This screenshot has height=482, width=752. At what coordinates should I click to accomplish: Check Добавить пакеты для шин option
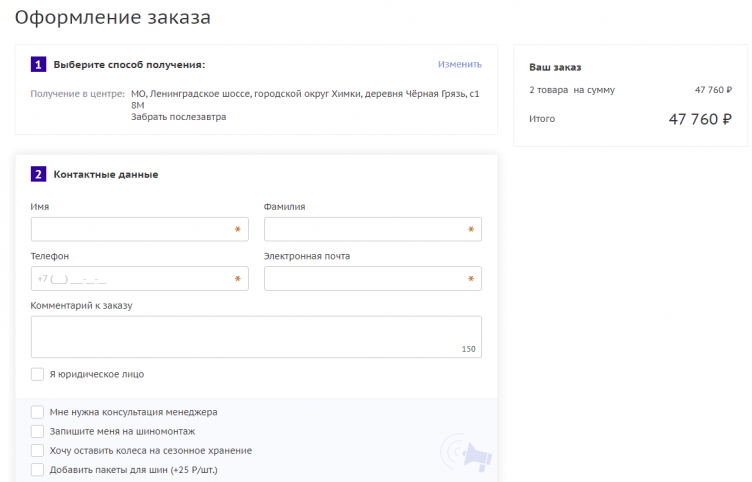[37, 470]
